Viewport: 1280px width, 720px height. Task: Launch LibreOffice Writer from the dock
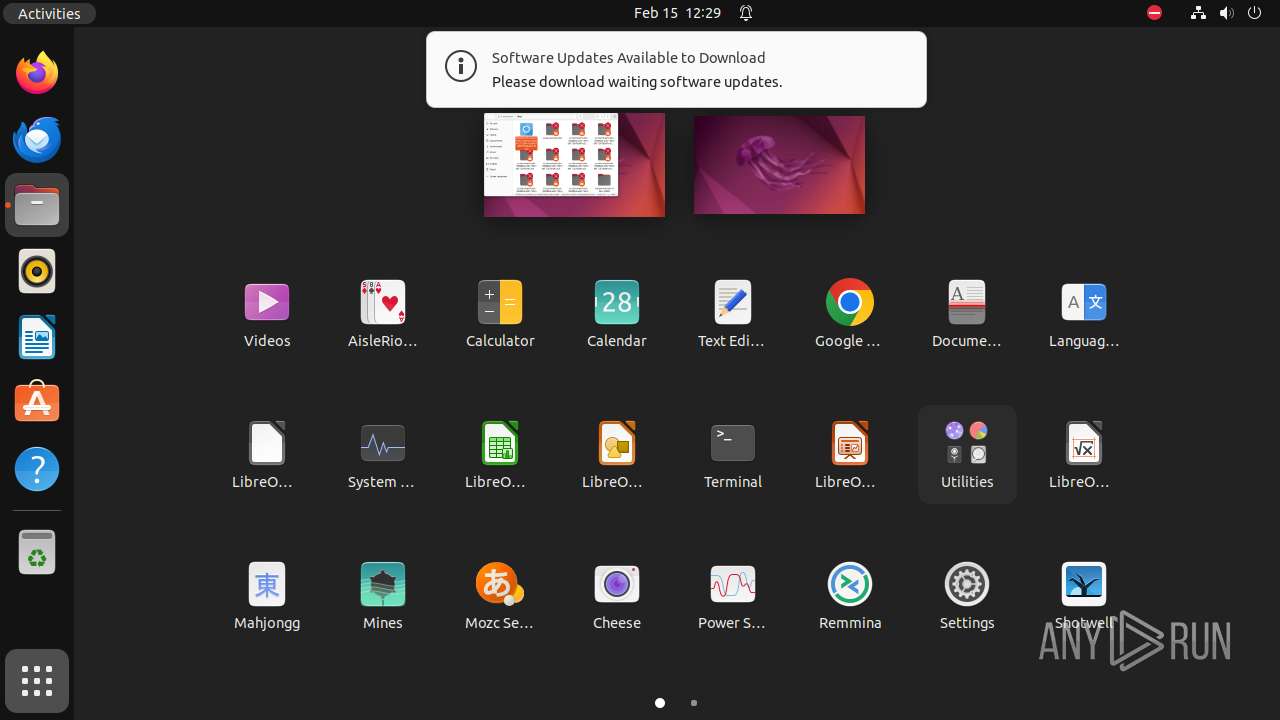point(37,337)
